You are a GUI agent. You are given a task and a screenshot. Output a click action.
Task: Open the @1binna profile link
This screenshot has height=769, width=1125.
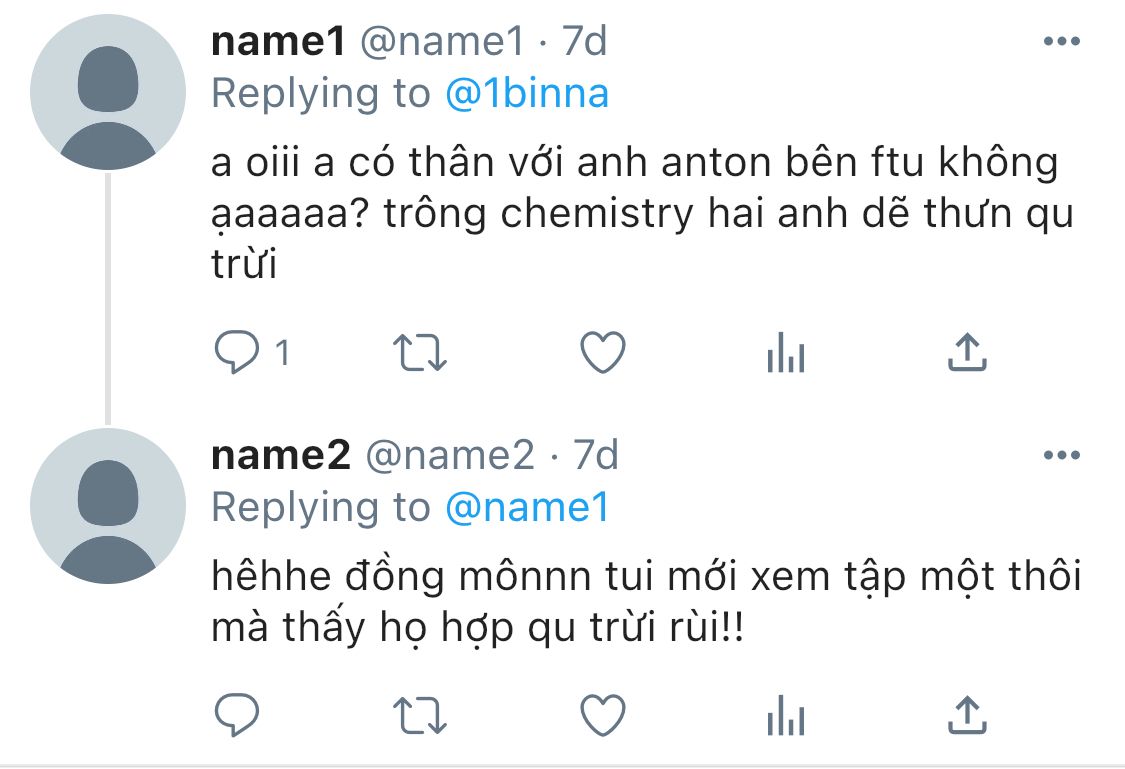pyautogui.click(x=526, y=94)
